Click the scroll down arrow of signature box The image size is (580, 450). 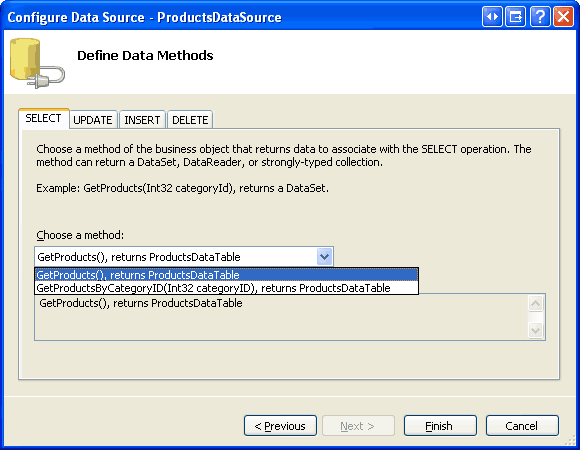[536, 330]
